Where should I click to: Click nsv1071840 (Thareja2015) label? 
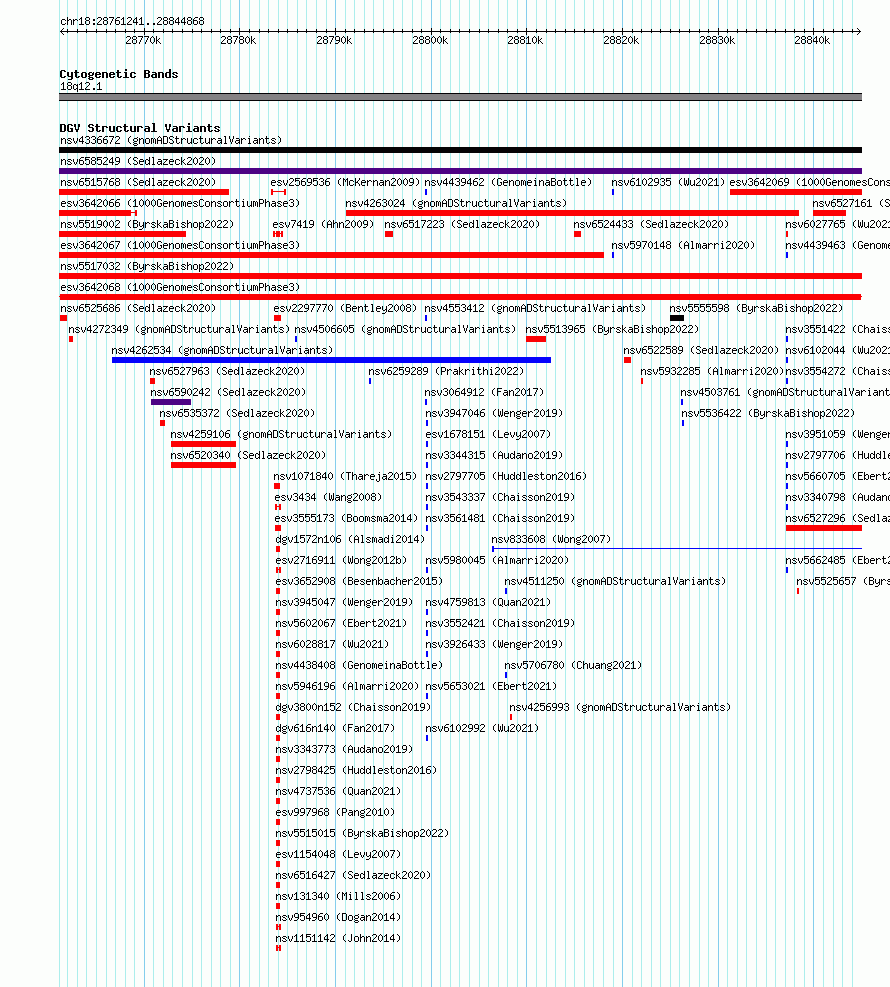pos(345,477)
